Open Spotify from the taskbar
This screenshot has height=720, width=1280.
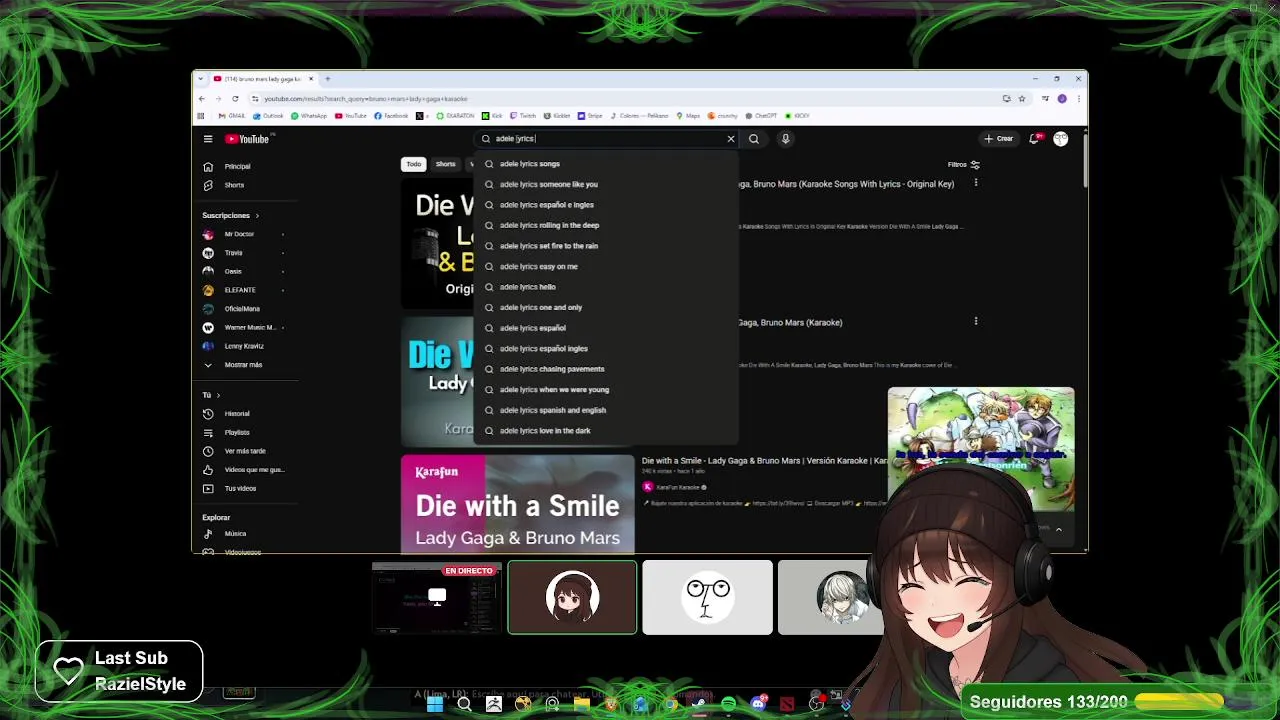pos(728,704)
